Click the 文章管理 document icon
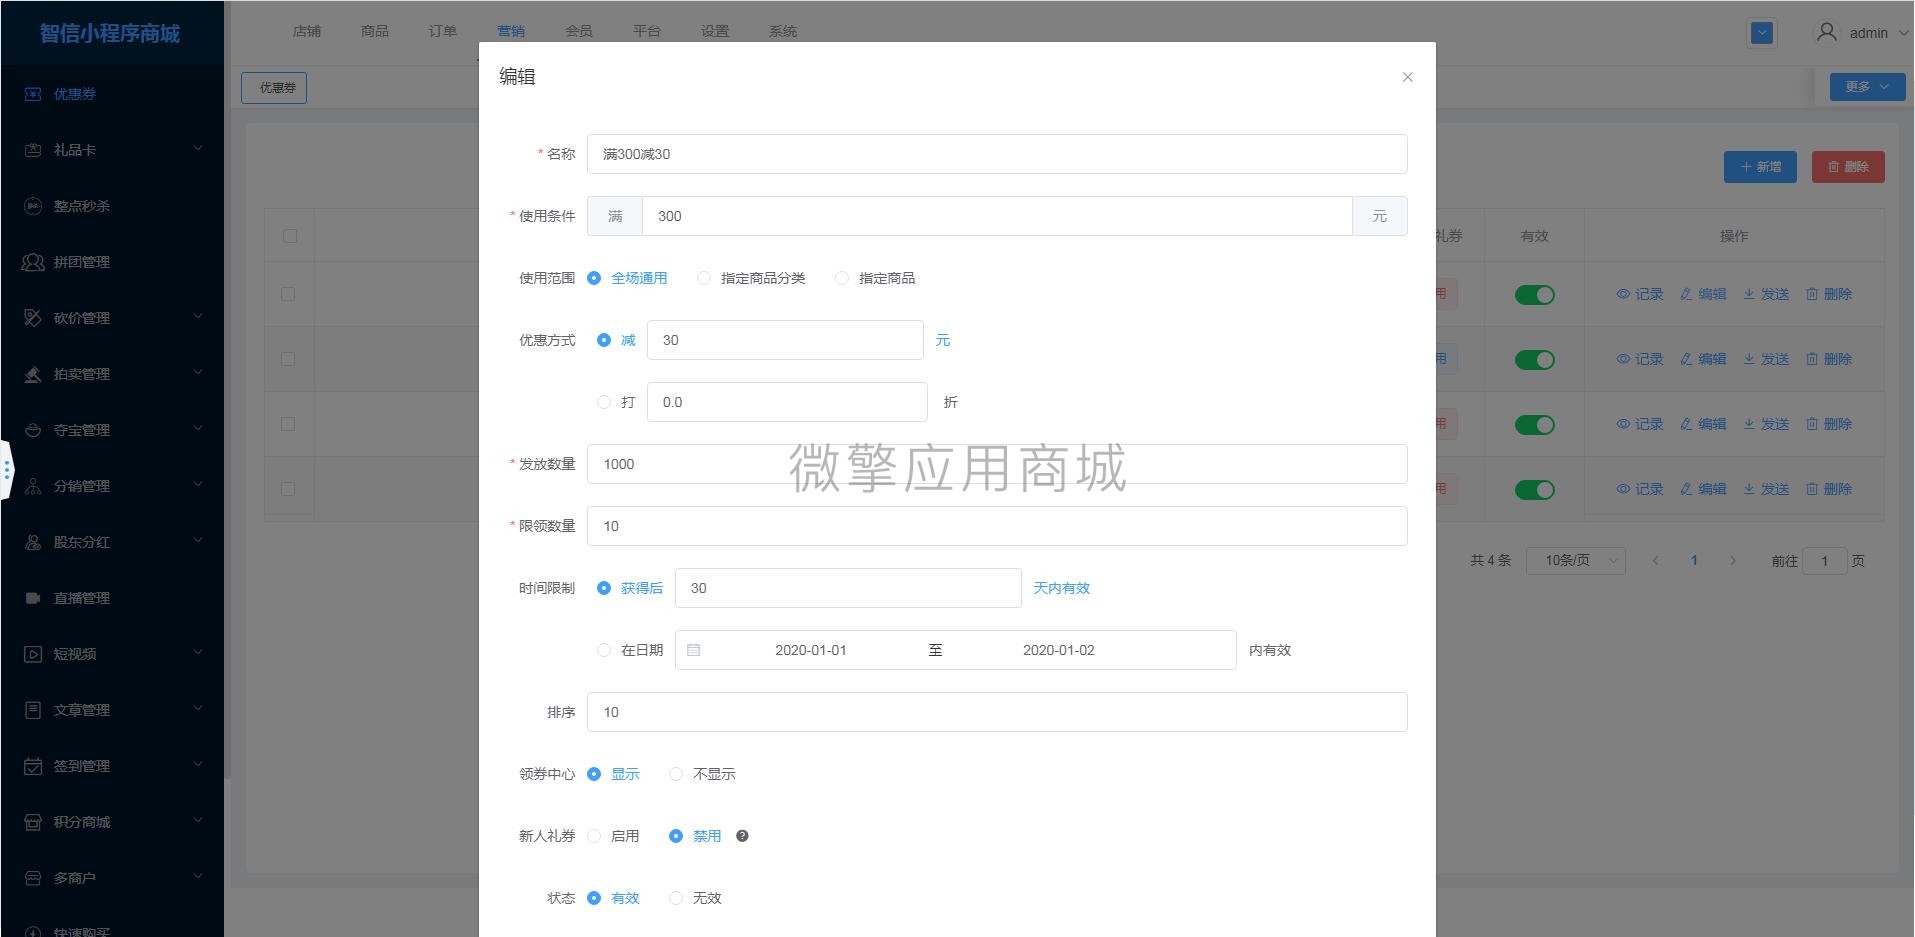Image resolution: width=1915 pixels, height=937 pixels. pos(33,710)
